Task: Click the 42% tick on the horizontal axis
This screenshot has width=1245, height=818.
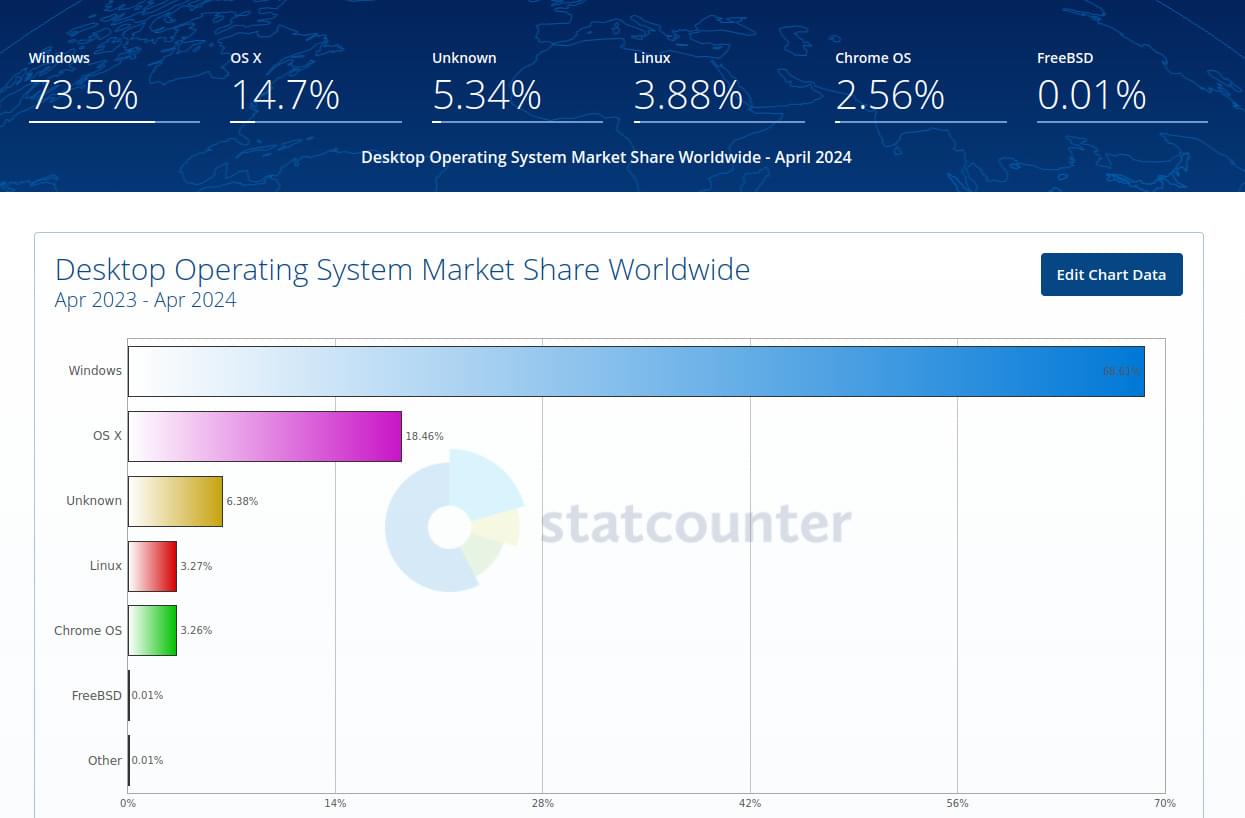Action: 750,804
